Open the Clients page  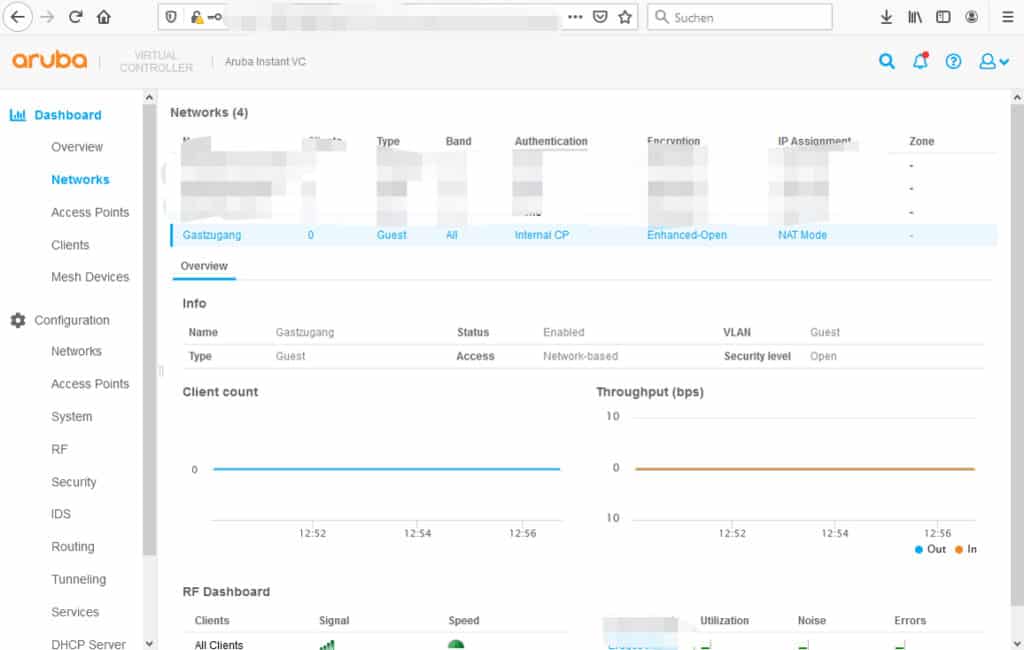pyautogui.click(x=70, y=245)
